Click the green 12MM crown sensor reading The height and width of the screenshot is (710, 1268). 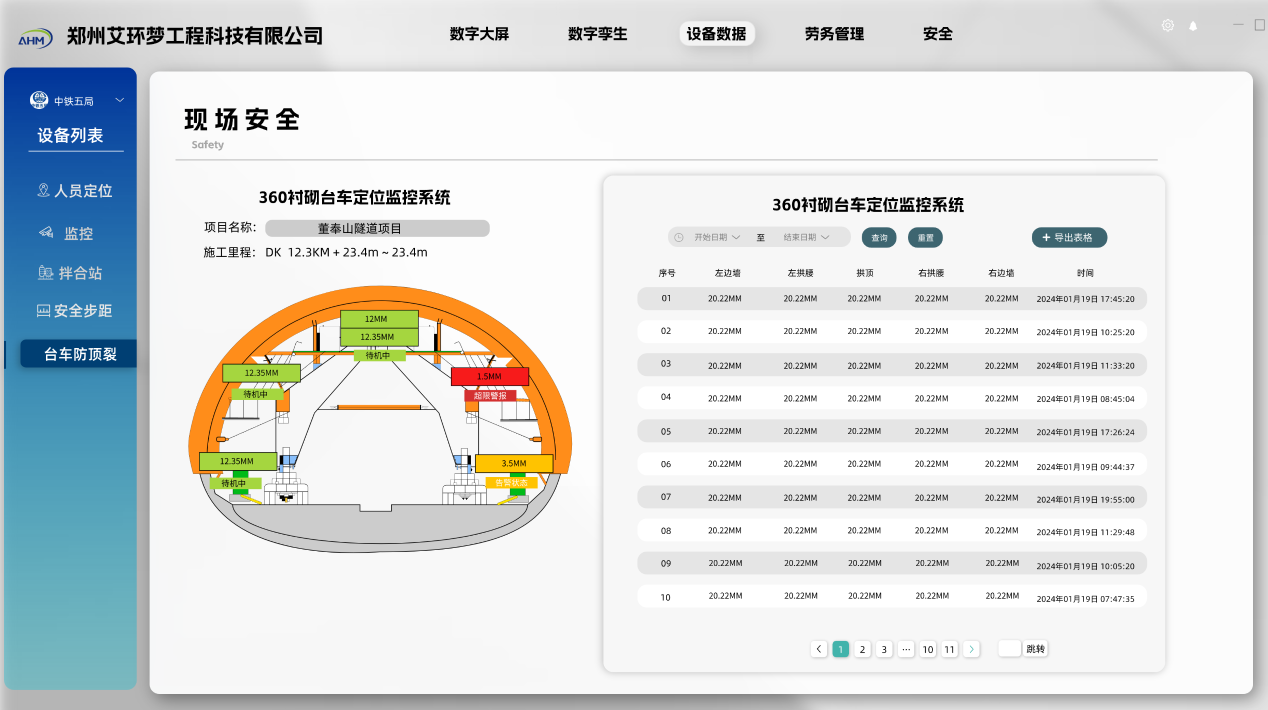tap(379, 319)
